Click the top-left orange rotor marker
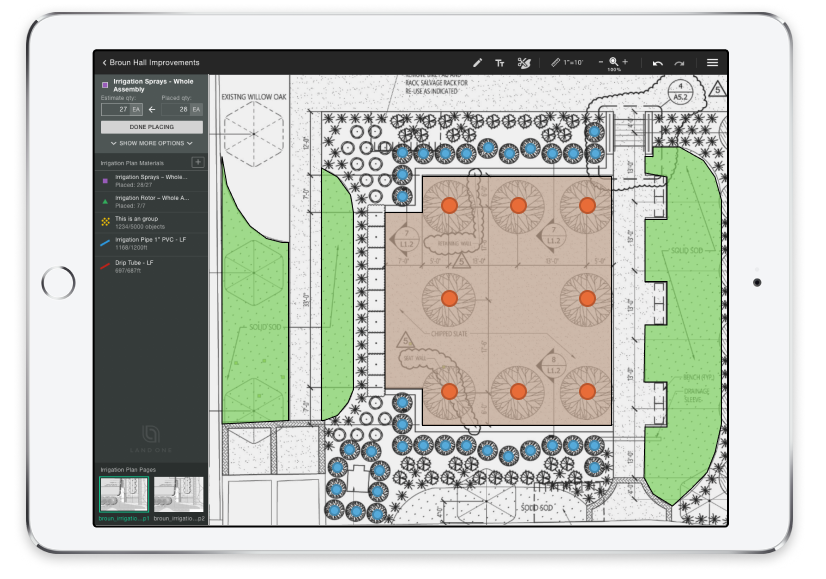The image size is (826, 579). [449, 205]
